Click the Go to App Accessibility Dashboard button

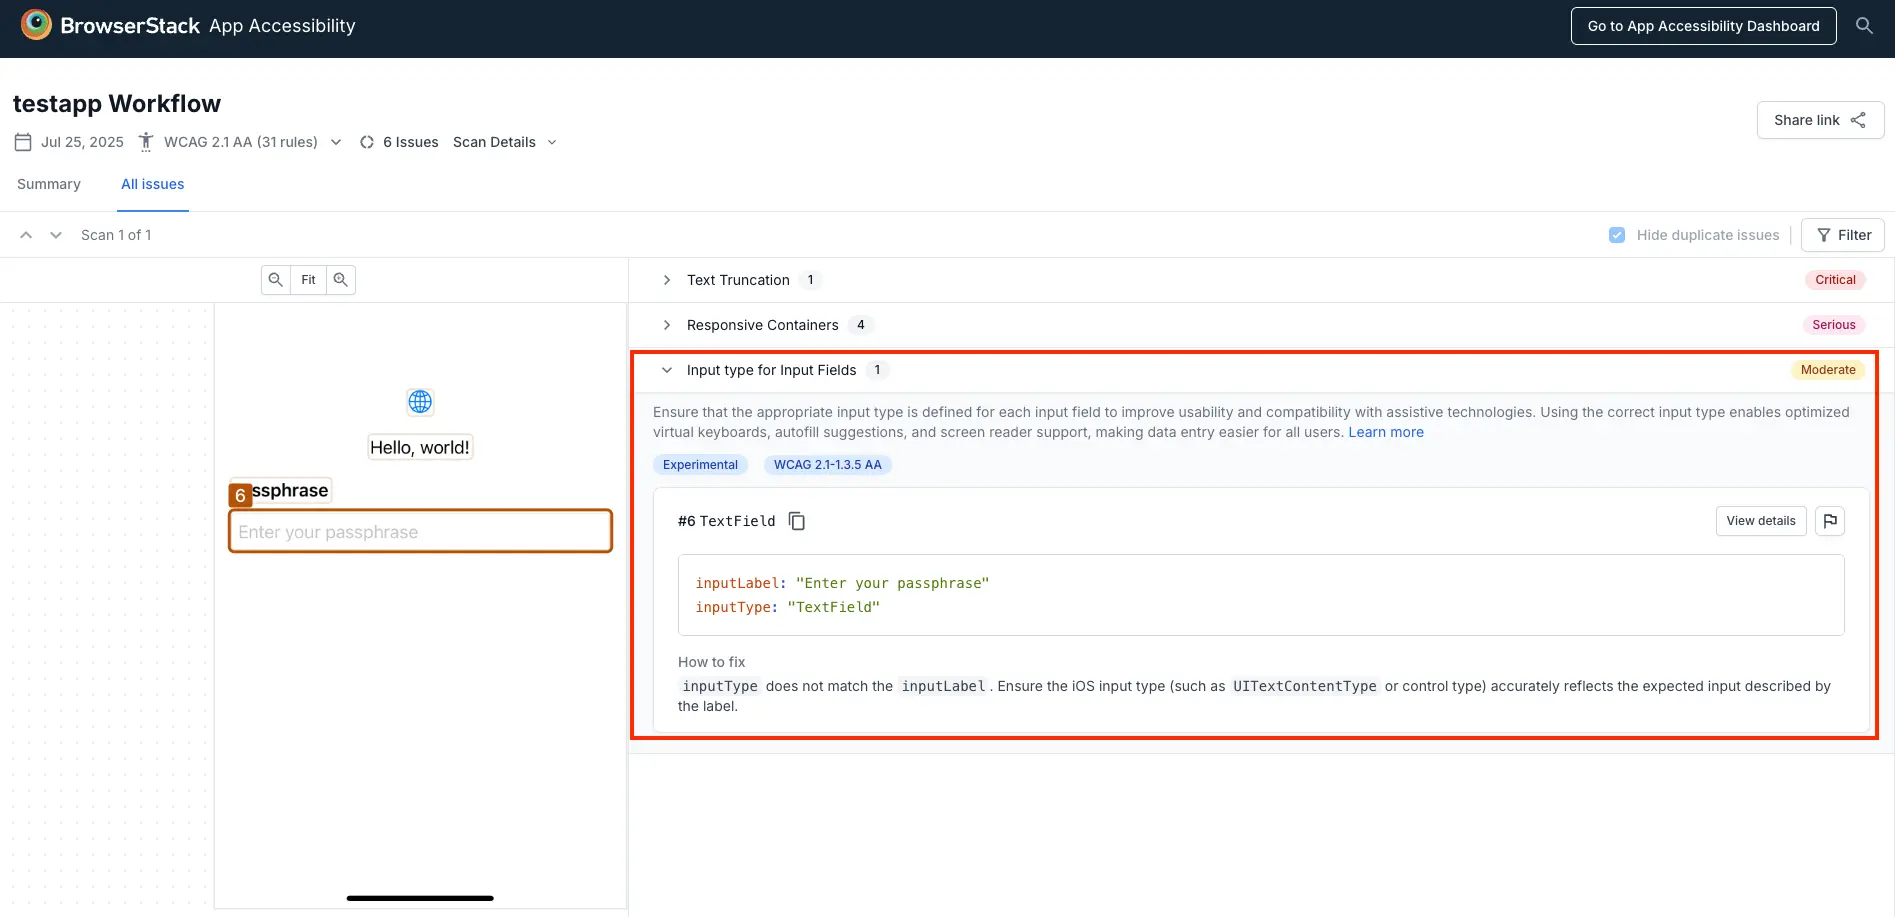1702,25
